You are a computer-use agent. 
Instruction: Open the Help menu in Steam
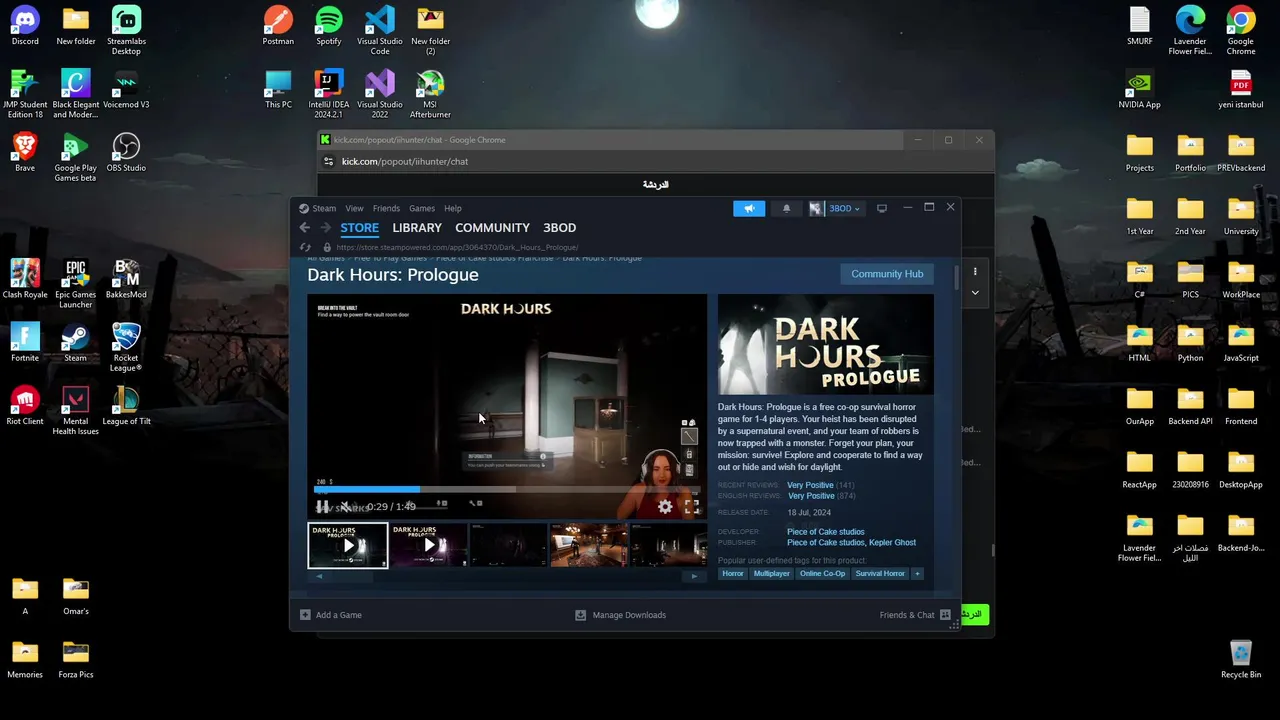coord(453,208)
